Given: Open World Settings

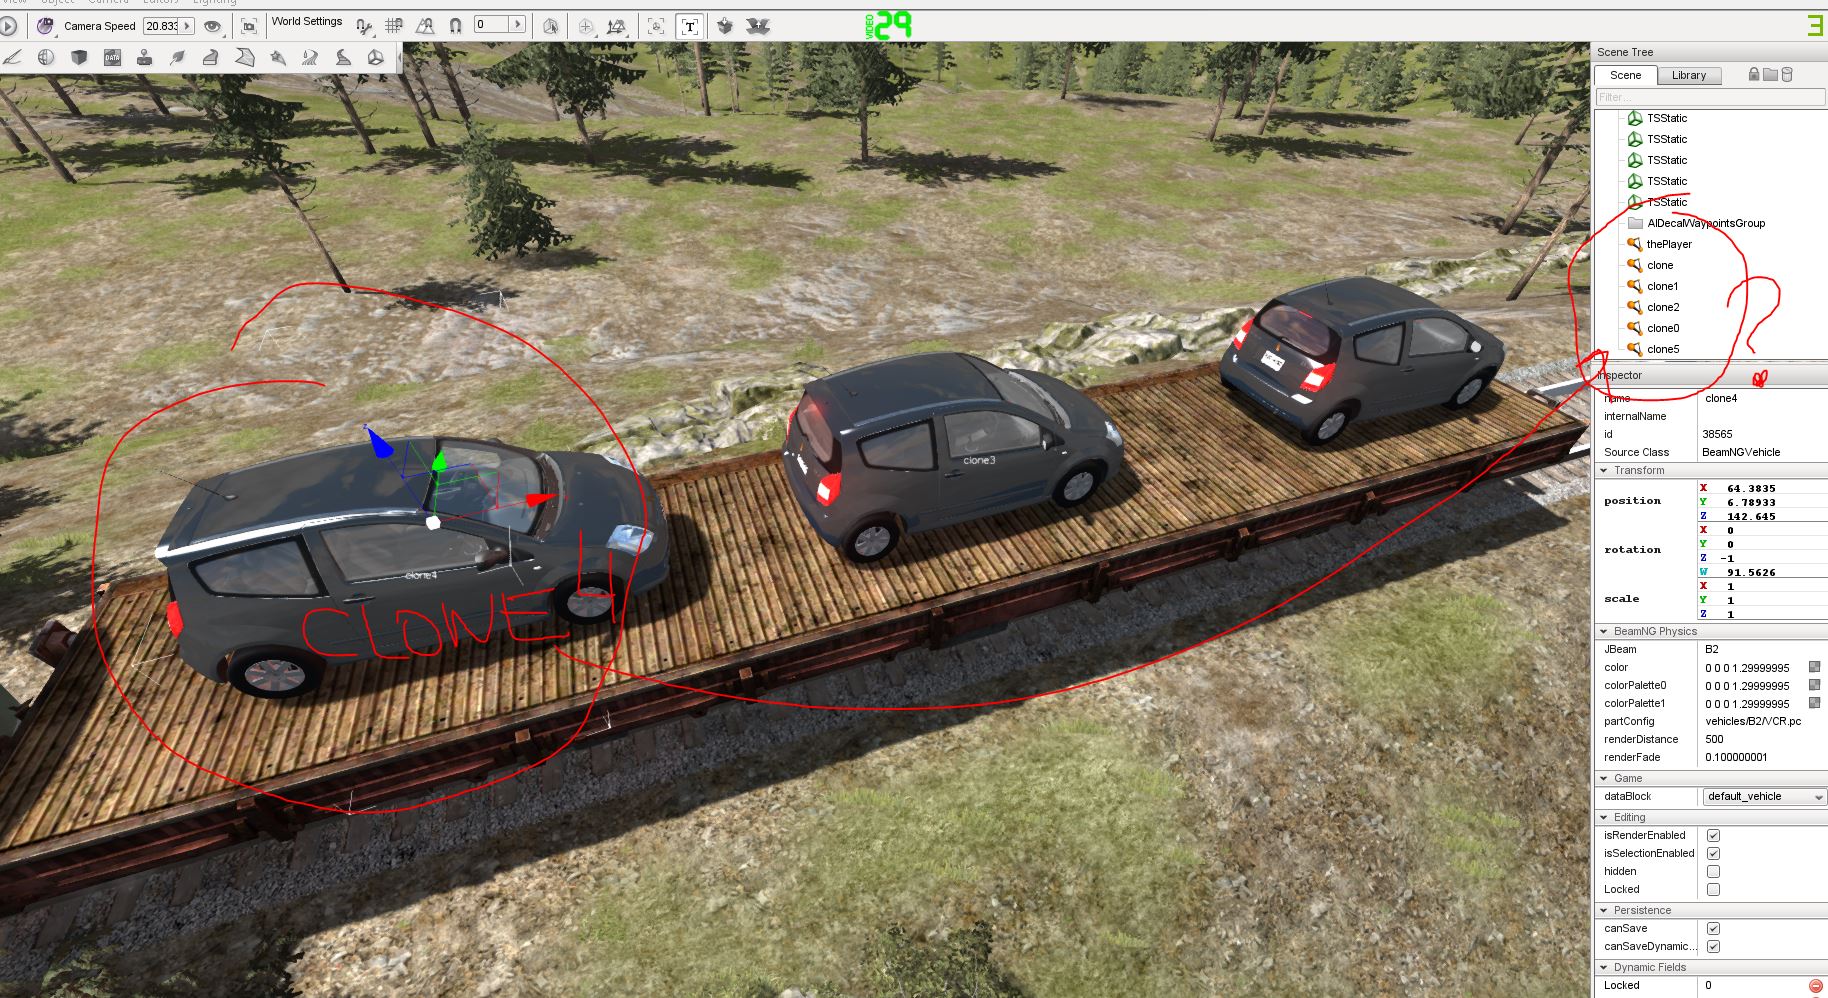Looking at the screenshot, I should point(307,21).
